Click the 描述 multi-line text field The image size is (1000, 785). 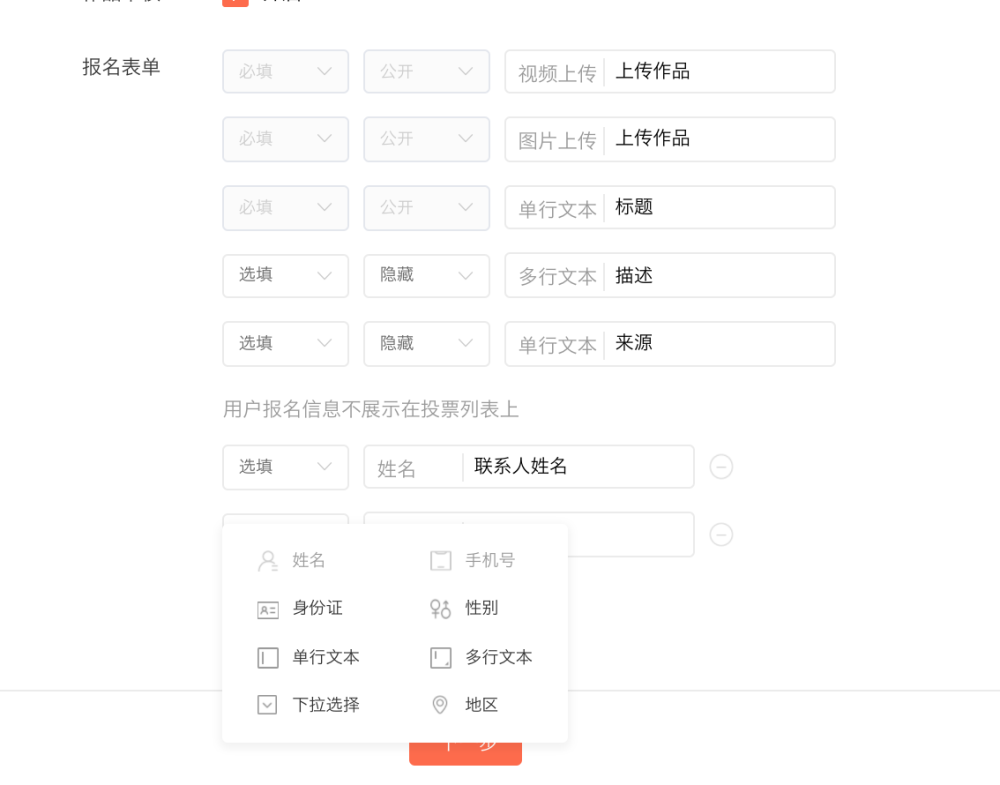coord(720,275)
